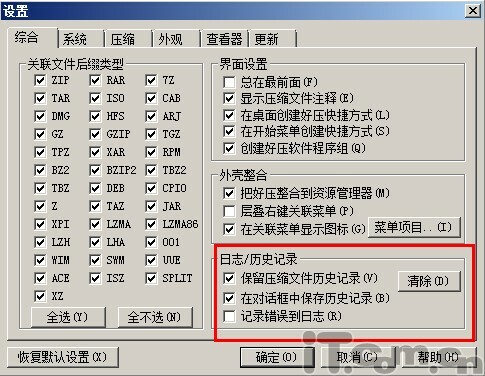Toggle the GZIP association checkbox
The image size is (485, 376).
[95, 134]
